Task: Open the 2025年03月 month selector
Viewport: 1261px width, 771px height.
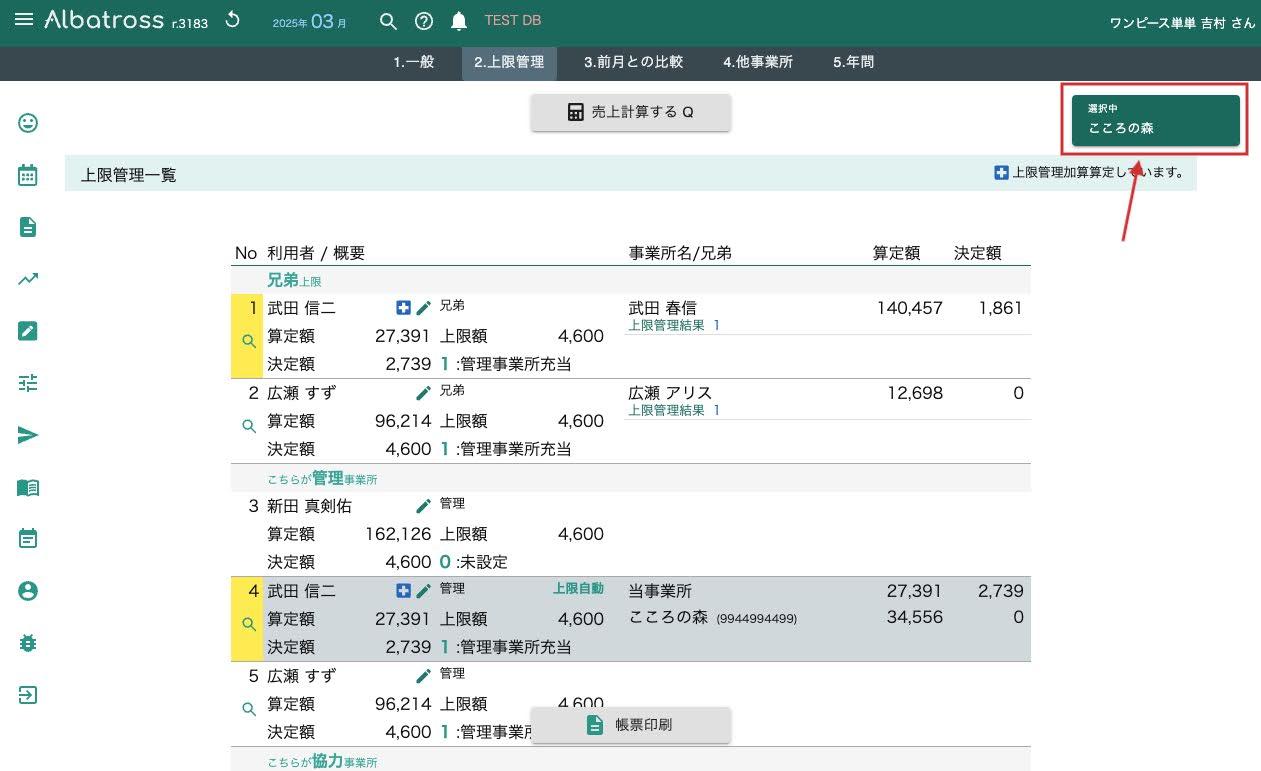Action: click(x=310, y=22)
